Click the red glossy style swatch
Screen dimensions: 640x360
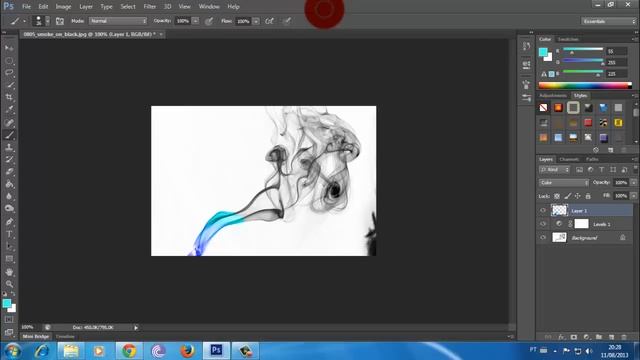click(588, 122)
